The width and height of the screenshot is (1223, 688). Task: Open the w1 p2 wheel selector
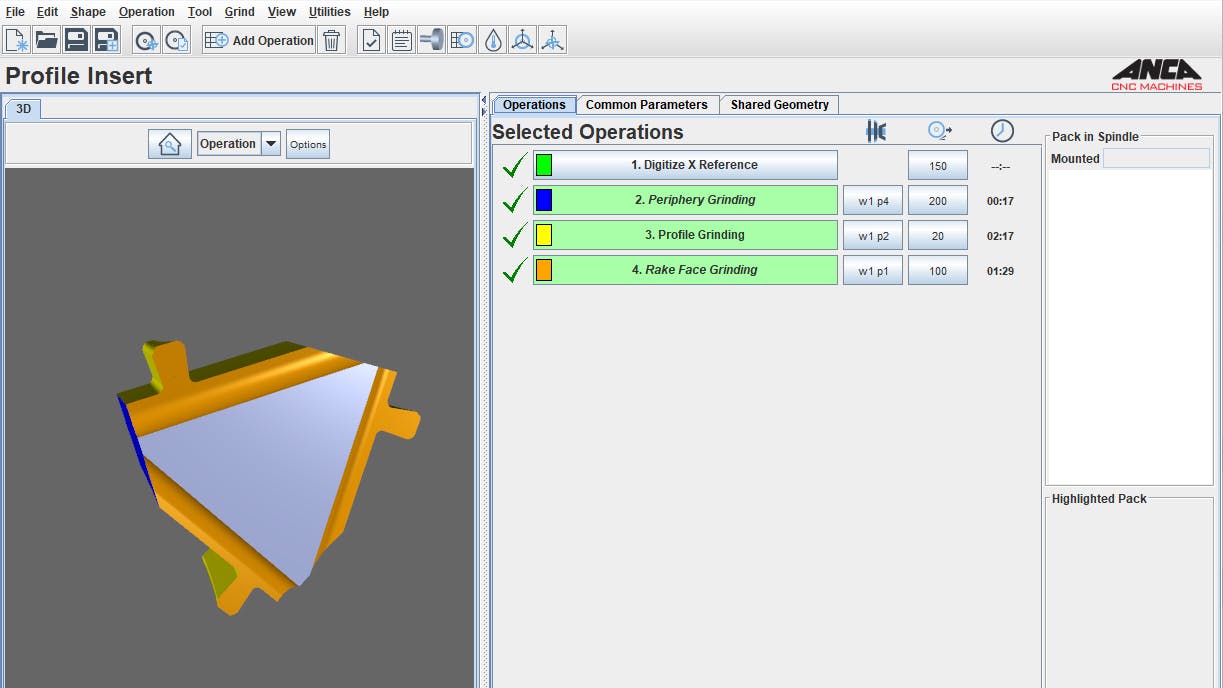[x=872, y=236]
